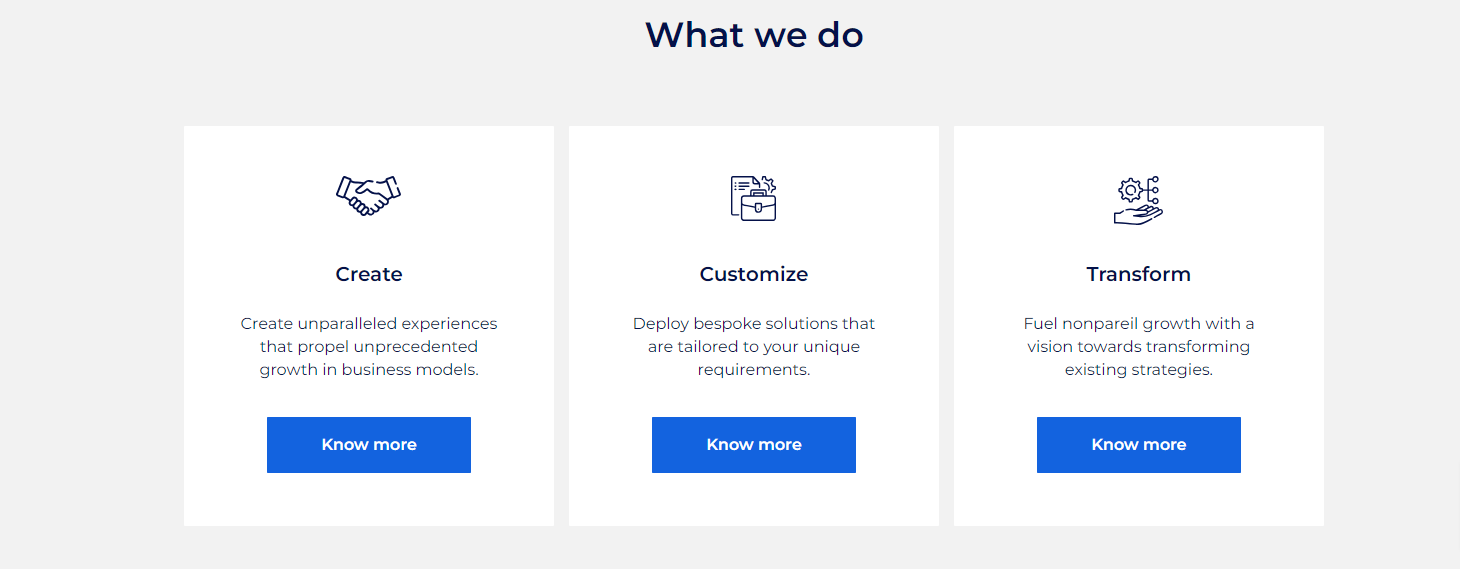Click the 'Fuel nonpareil growth' description text
1460x569 pixels.
1138,346
